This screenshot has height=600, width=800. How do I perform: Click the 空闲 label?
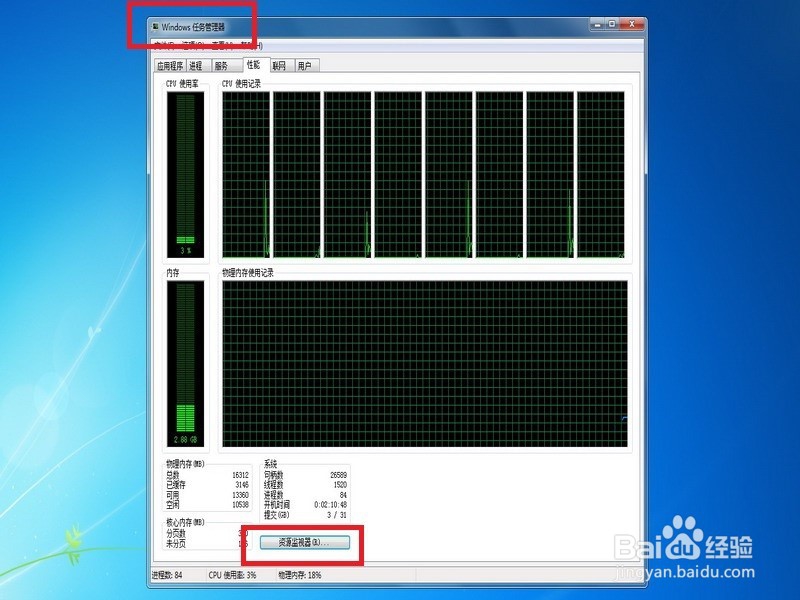pos(173,505)
